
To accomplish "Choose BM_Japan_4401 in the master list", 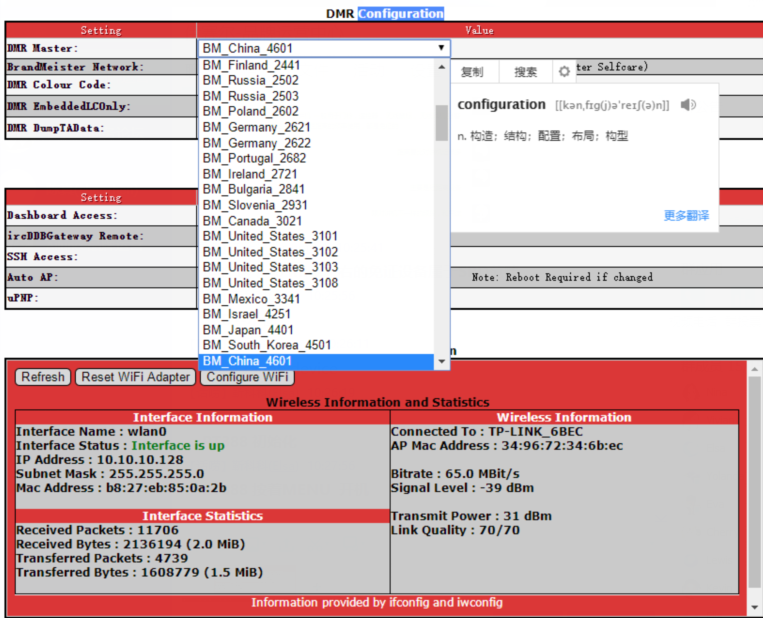I will click(248, 330).
